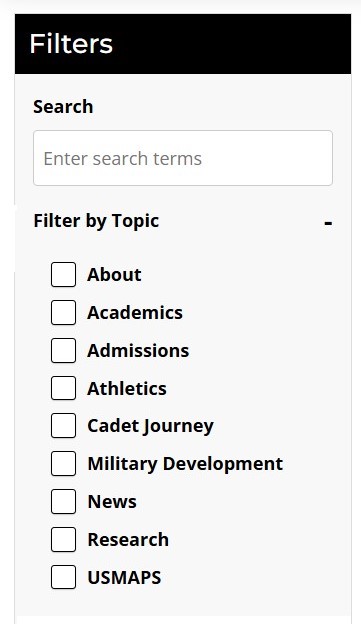This screenshot has width=361, height=624.
Task: Click the Military Development label text
Action: (x=185, y=464)
